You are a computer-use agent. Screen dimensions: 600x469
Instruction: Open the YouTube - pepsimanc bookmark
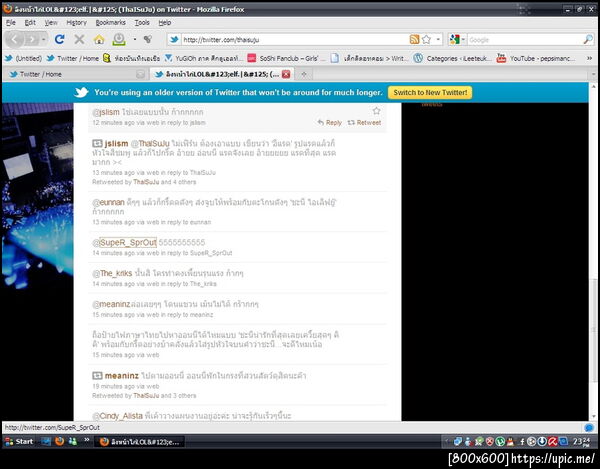click(536, 58)
